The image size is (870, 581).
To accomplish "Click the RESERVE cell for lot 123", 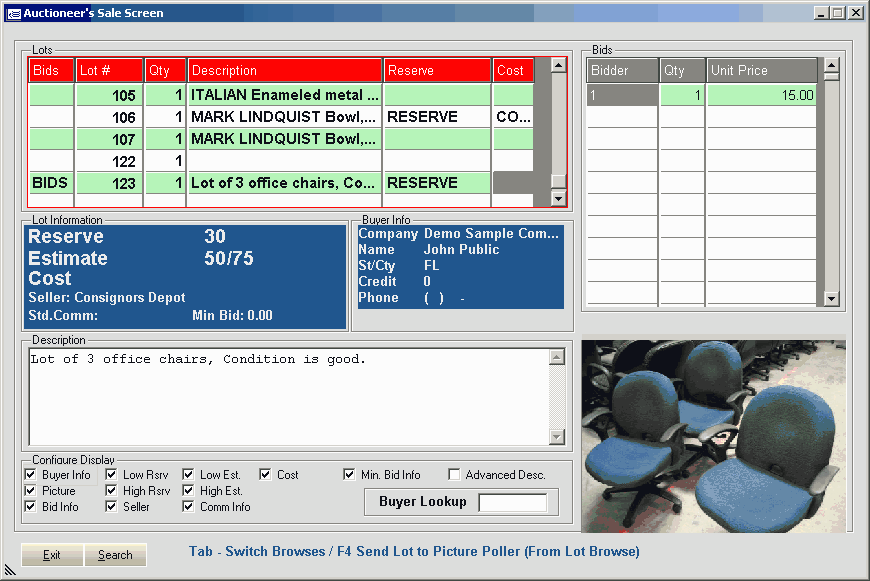I will pos(437,183).
